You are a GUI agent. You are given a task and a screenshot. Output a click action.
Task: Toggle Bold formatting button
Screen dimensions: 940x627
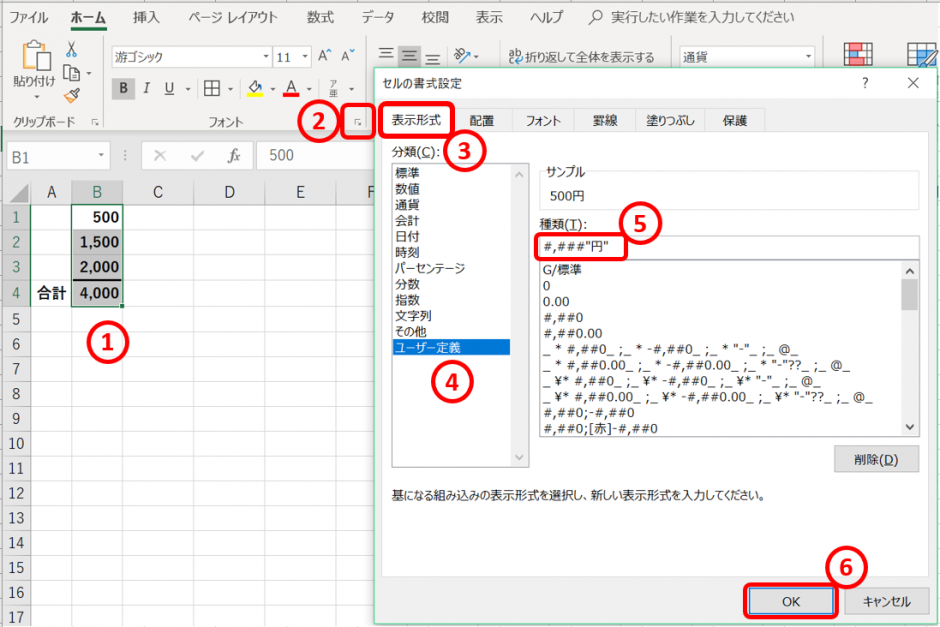tap(123, 88)
